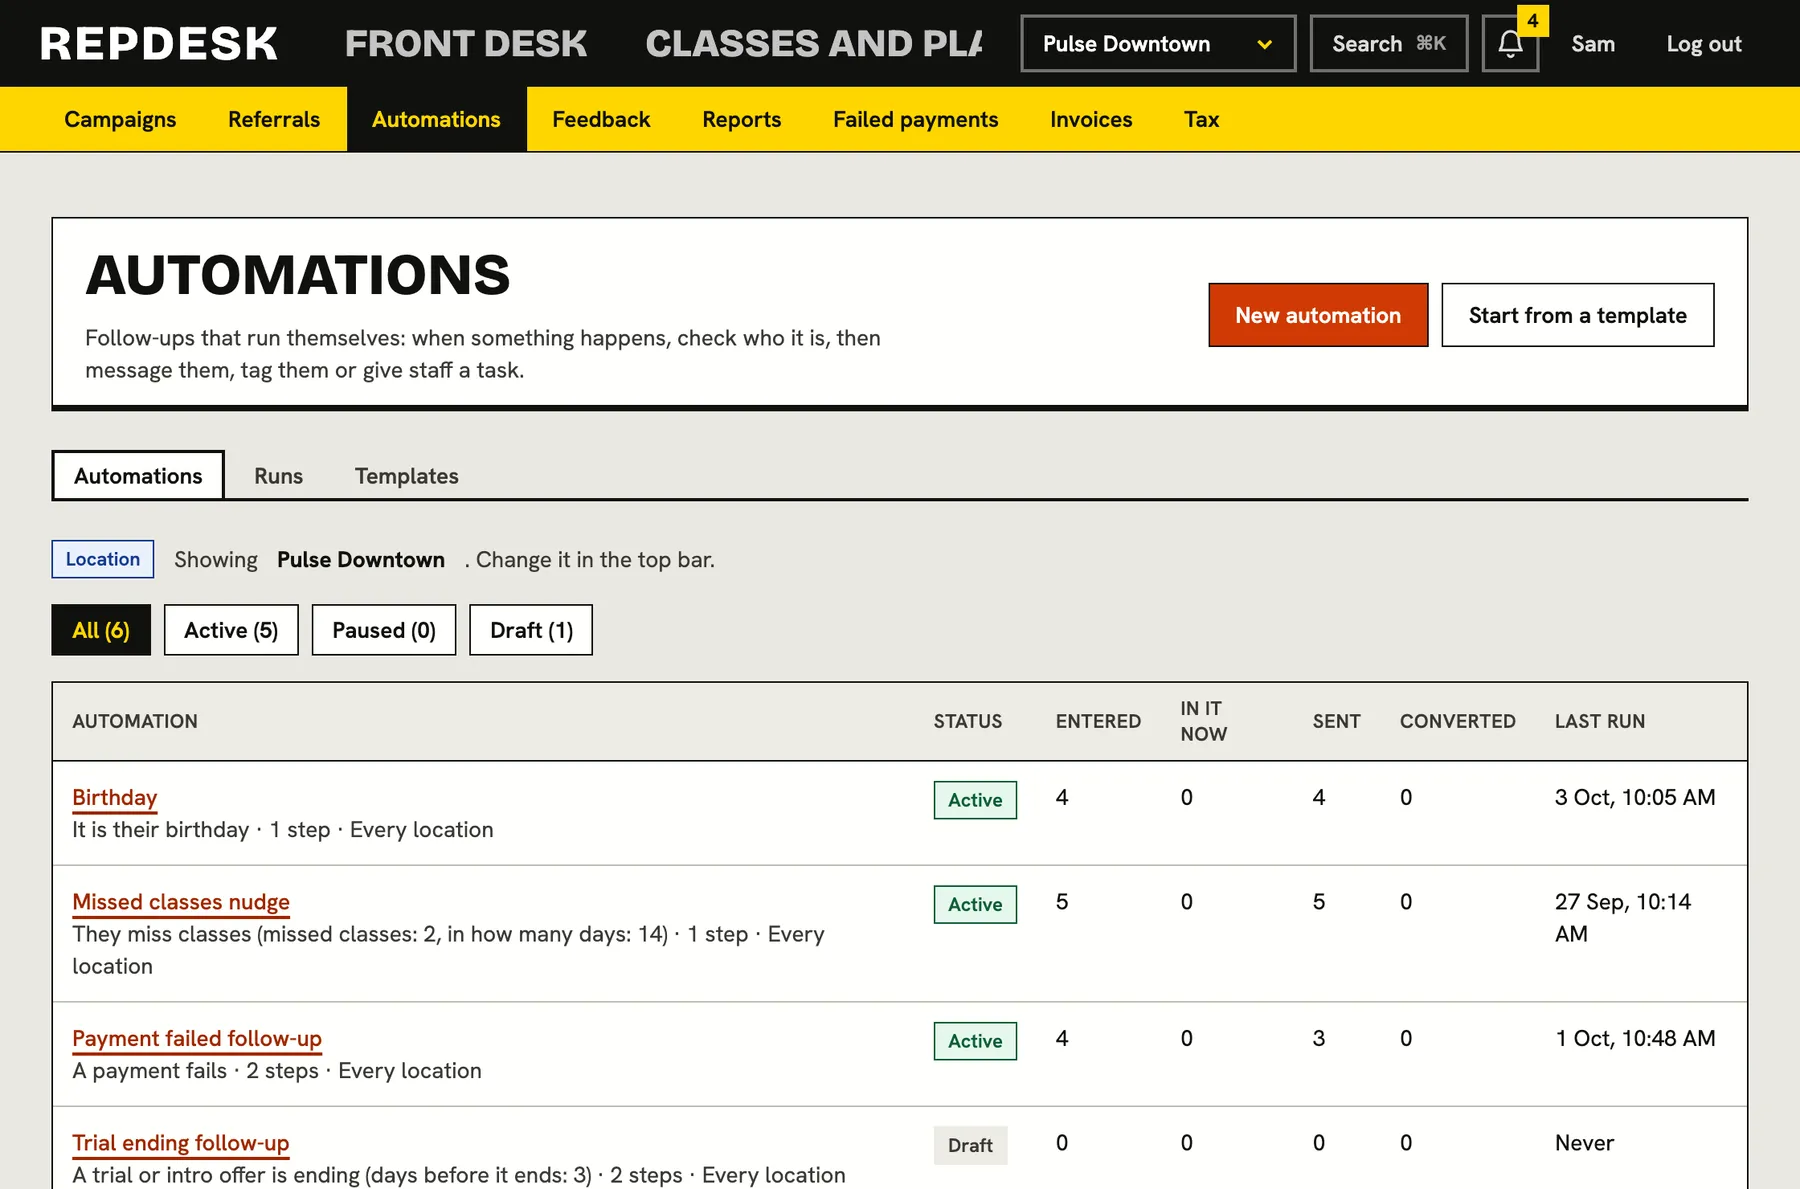Screen dimensions: 1800x1189
Task: Open the Trial ending follow-up automation
Action: [x=181, y=1143]
